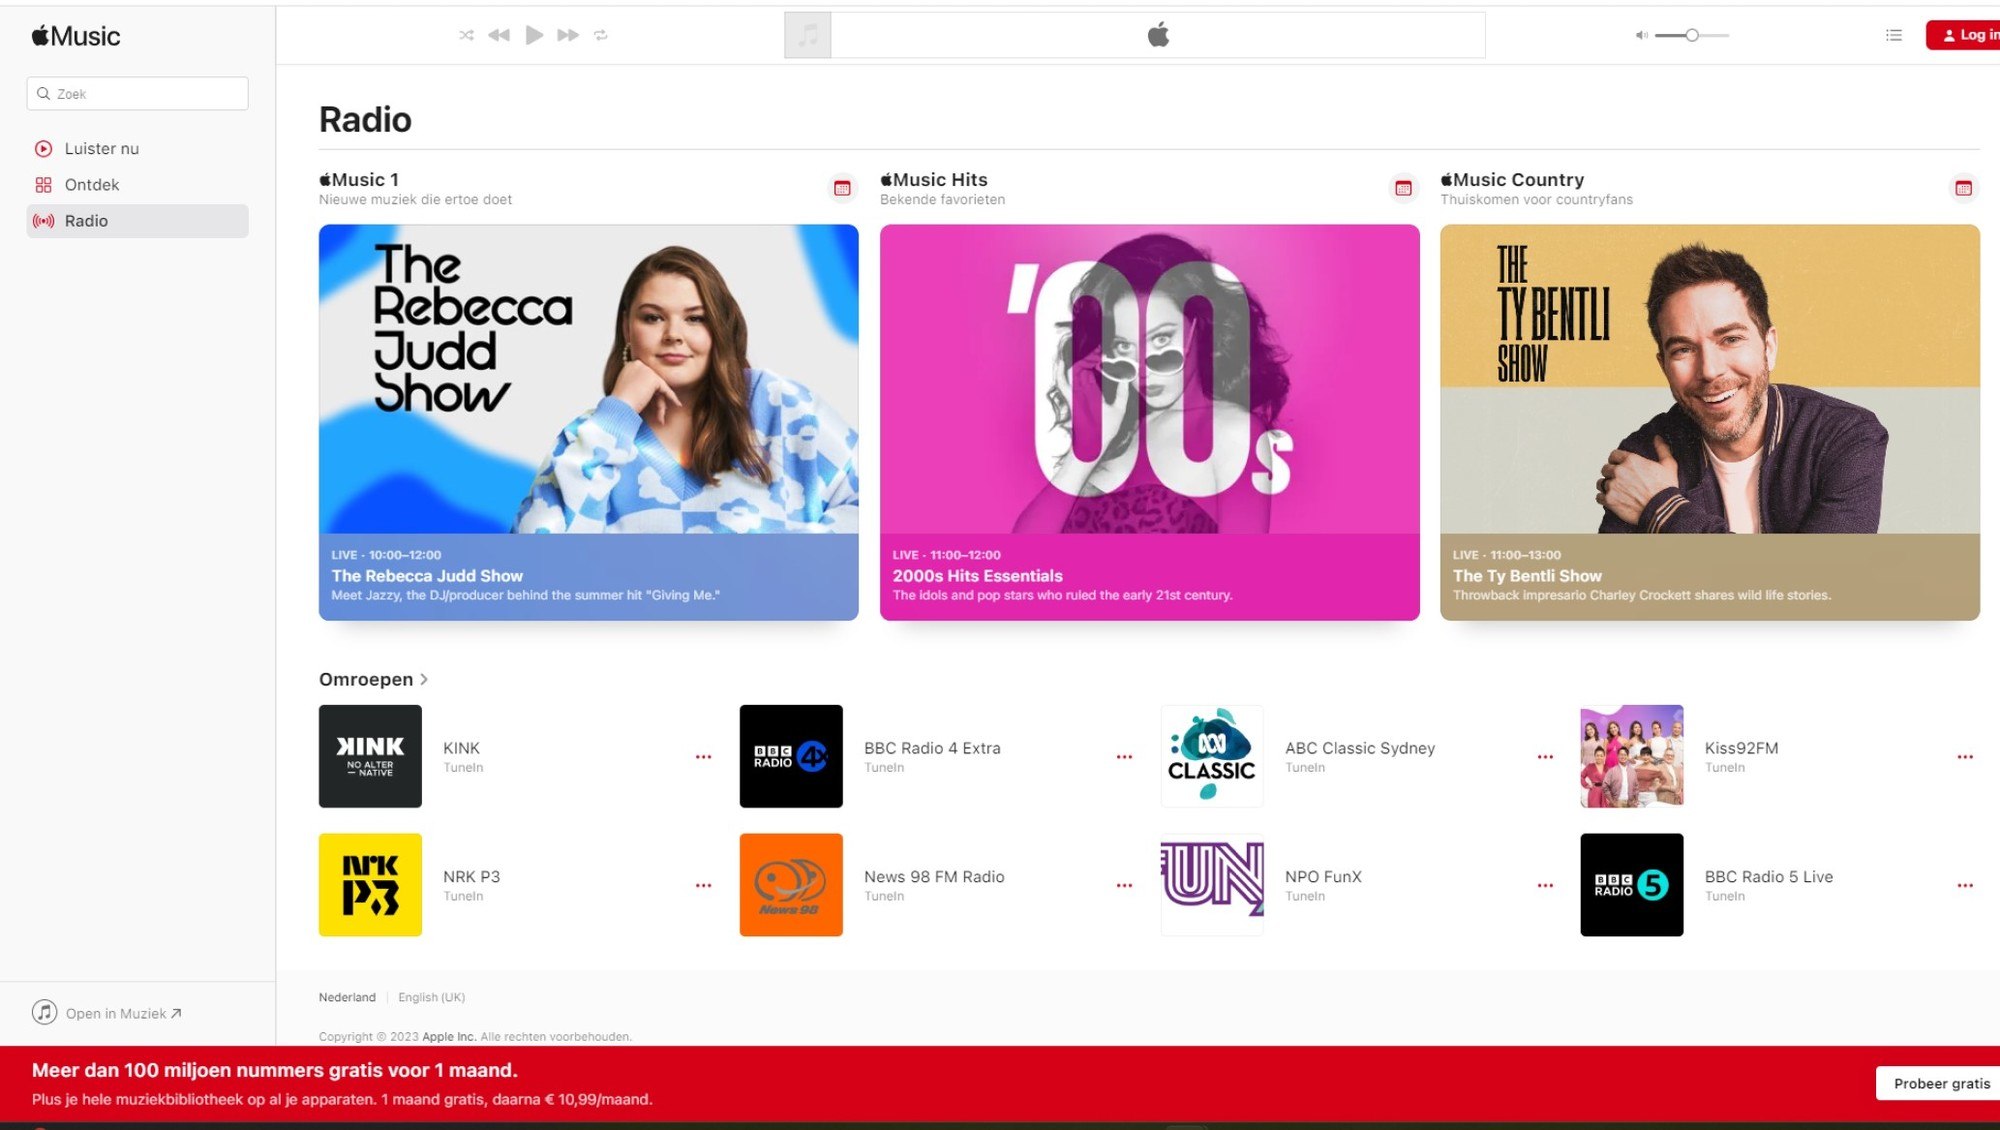Click the NRK P3 yellow logo
This screenshot has height=1130, width=2000.
[370, 885]
